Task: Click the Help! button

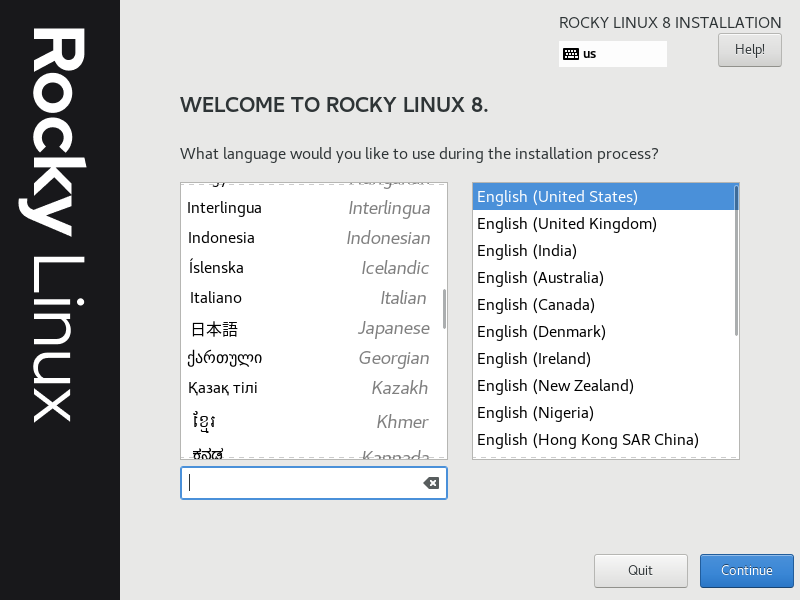Action: [749, 49]
